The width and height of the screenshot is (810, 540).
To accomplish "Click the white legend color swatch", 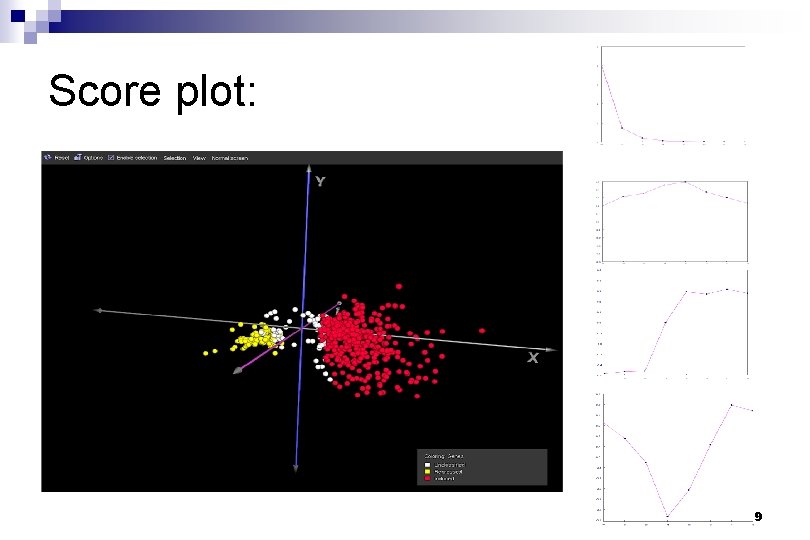I will pyautogui.click(x=427, y=465).
